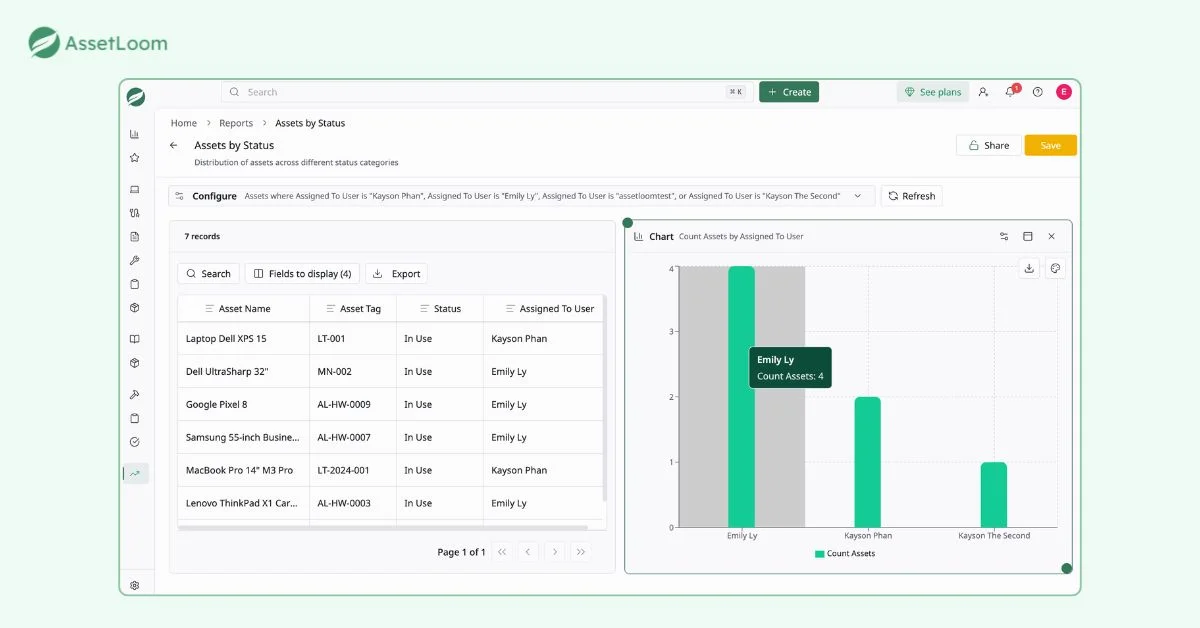Download the chart image
1200x628 pixels.
pos(1029,268)
